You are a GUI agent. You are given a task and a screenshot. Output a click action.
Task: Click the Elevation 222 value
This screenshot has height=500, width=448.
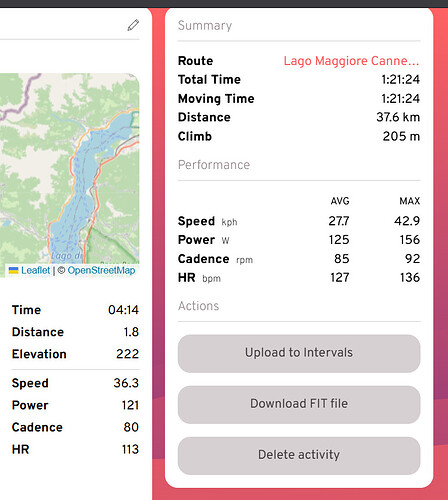pos(127,354)
